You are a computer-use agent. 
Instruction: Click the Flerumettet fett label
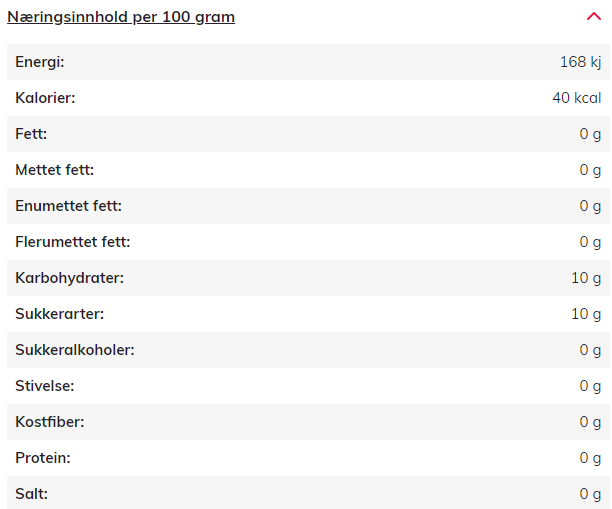(73, 242)
